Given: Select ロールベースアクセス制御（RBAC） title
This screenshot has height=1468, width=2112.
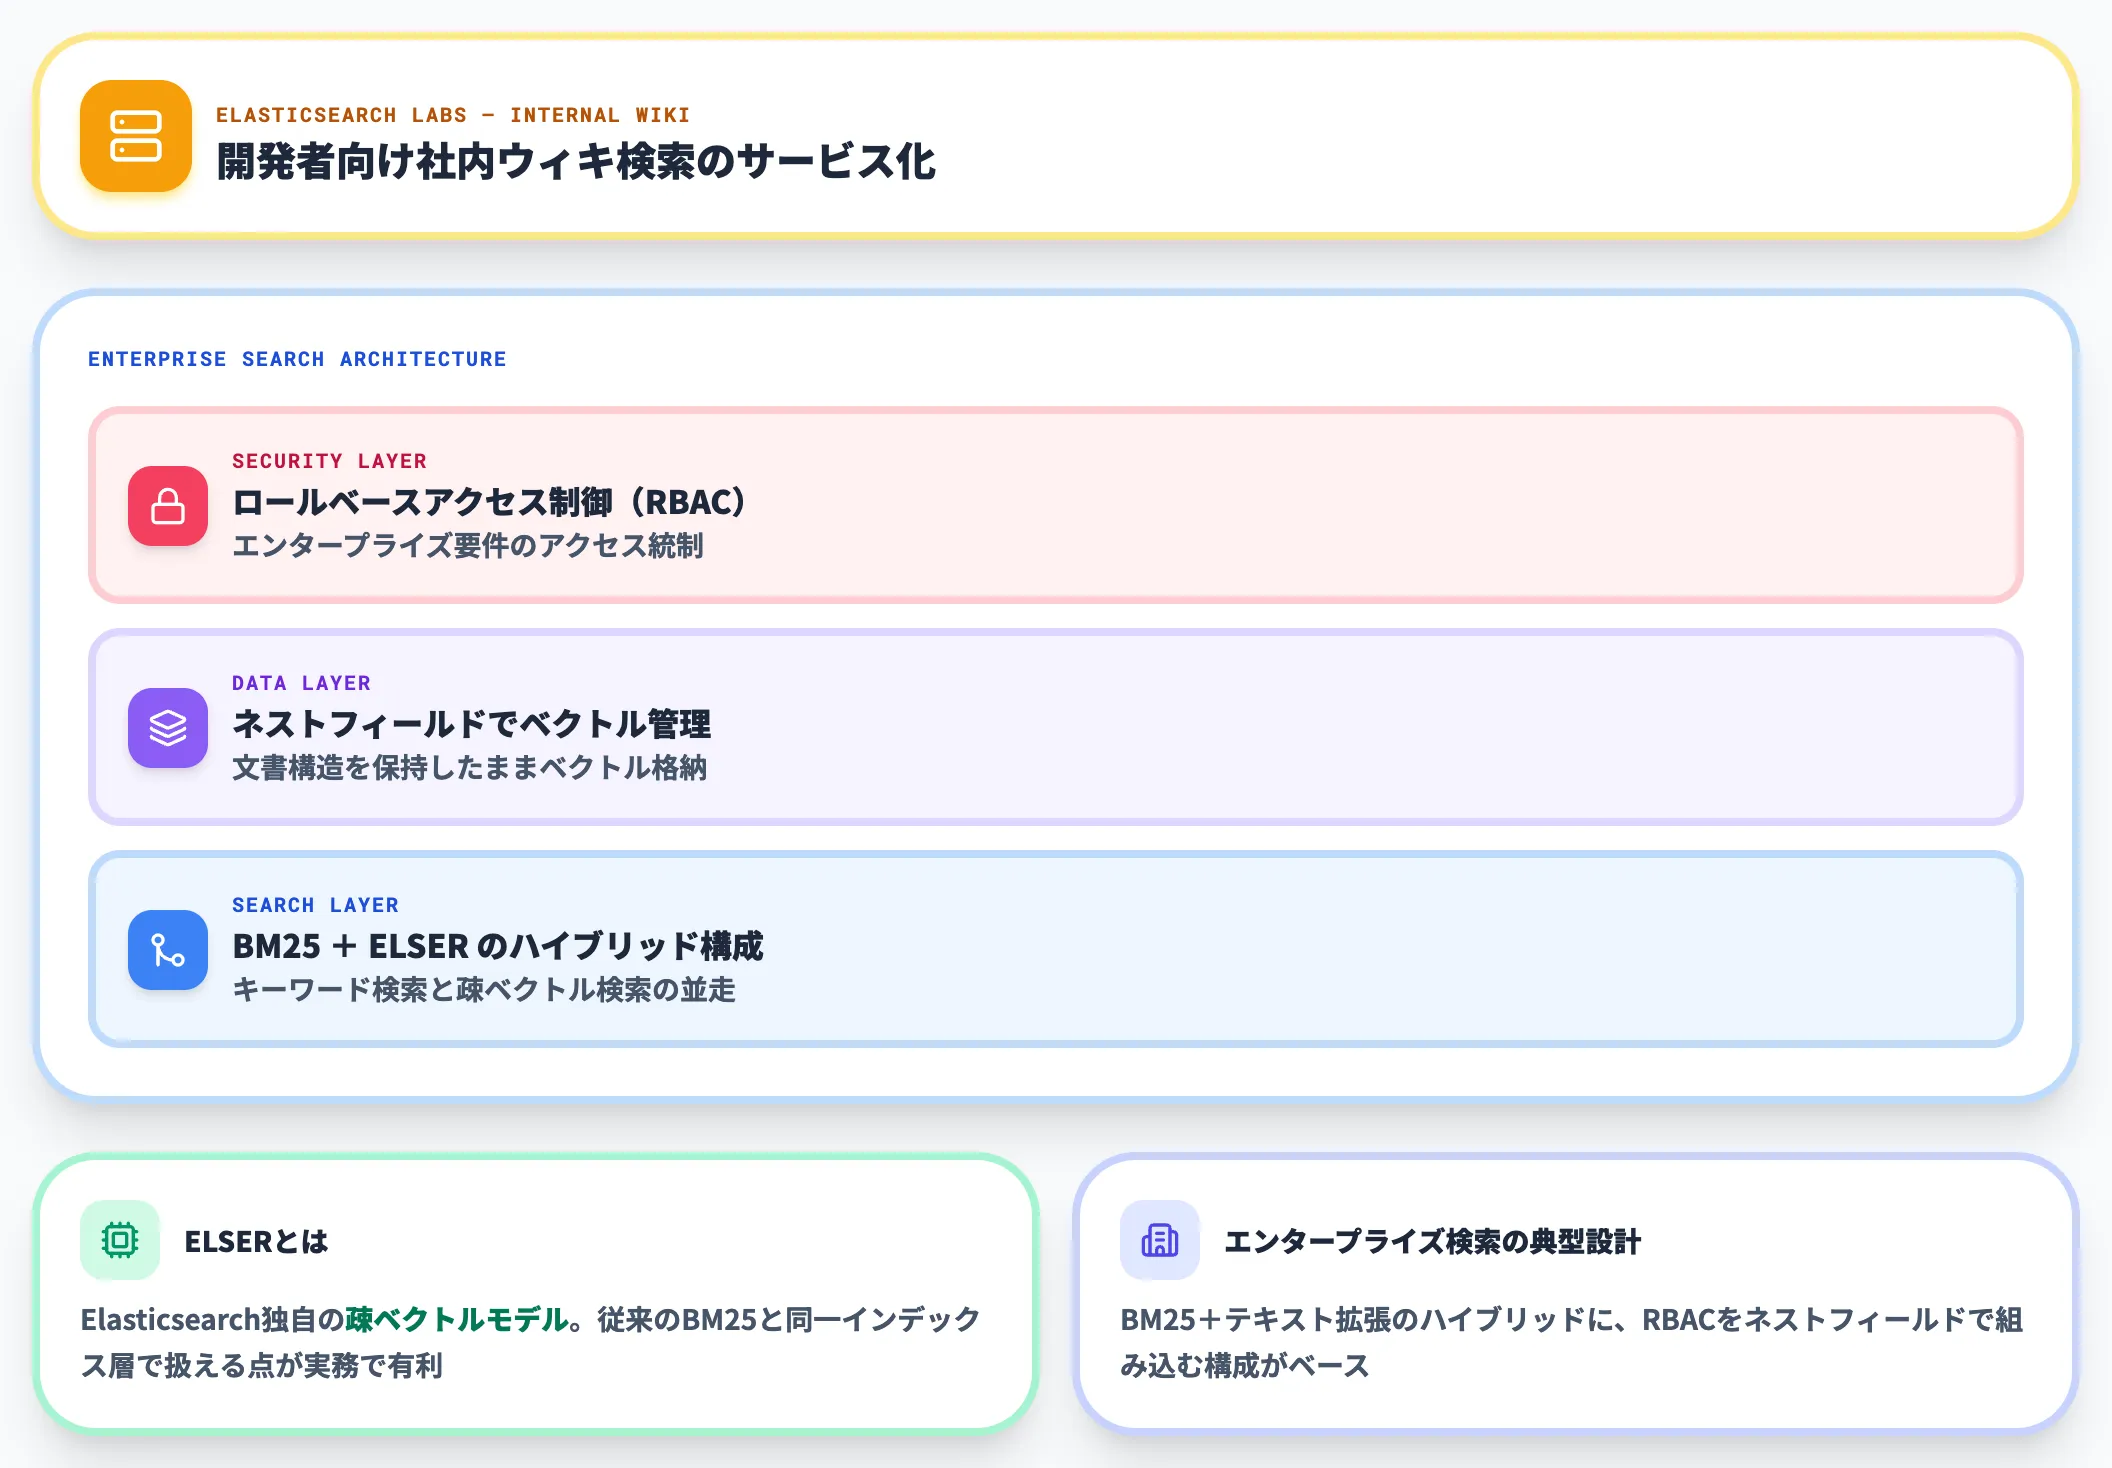Looking at the screenshot, I should click(489, 502).
